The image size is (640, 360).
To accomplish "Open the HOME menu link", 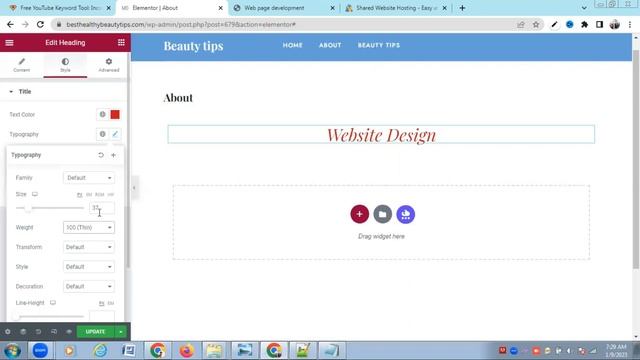I will point(293,45).
